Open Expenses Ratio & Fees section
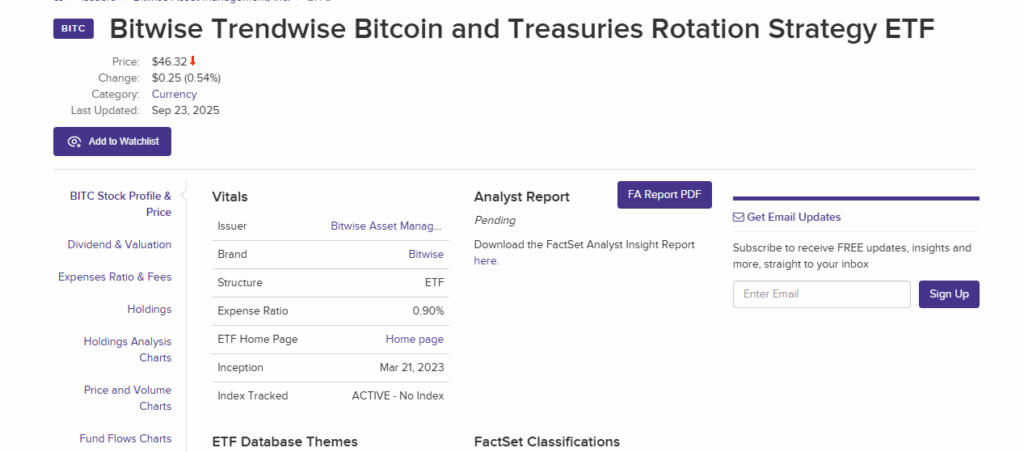Screen dimensions: 1024x452 coord(115,277)
